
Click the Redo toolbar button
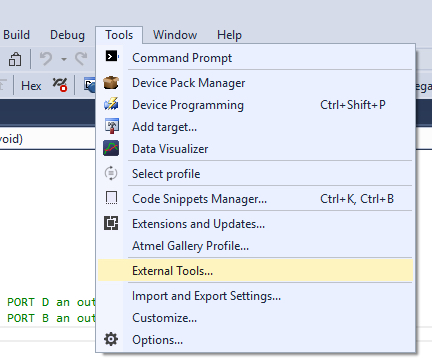coord(81,59)
